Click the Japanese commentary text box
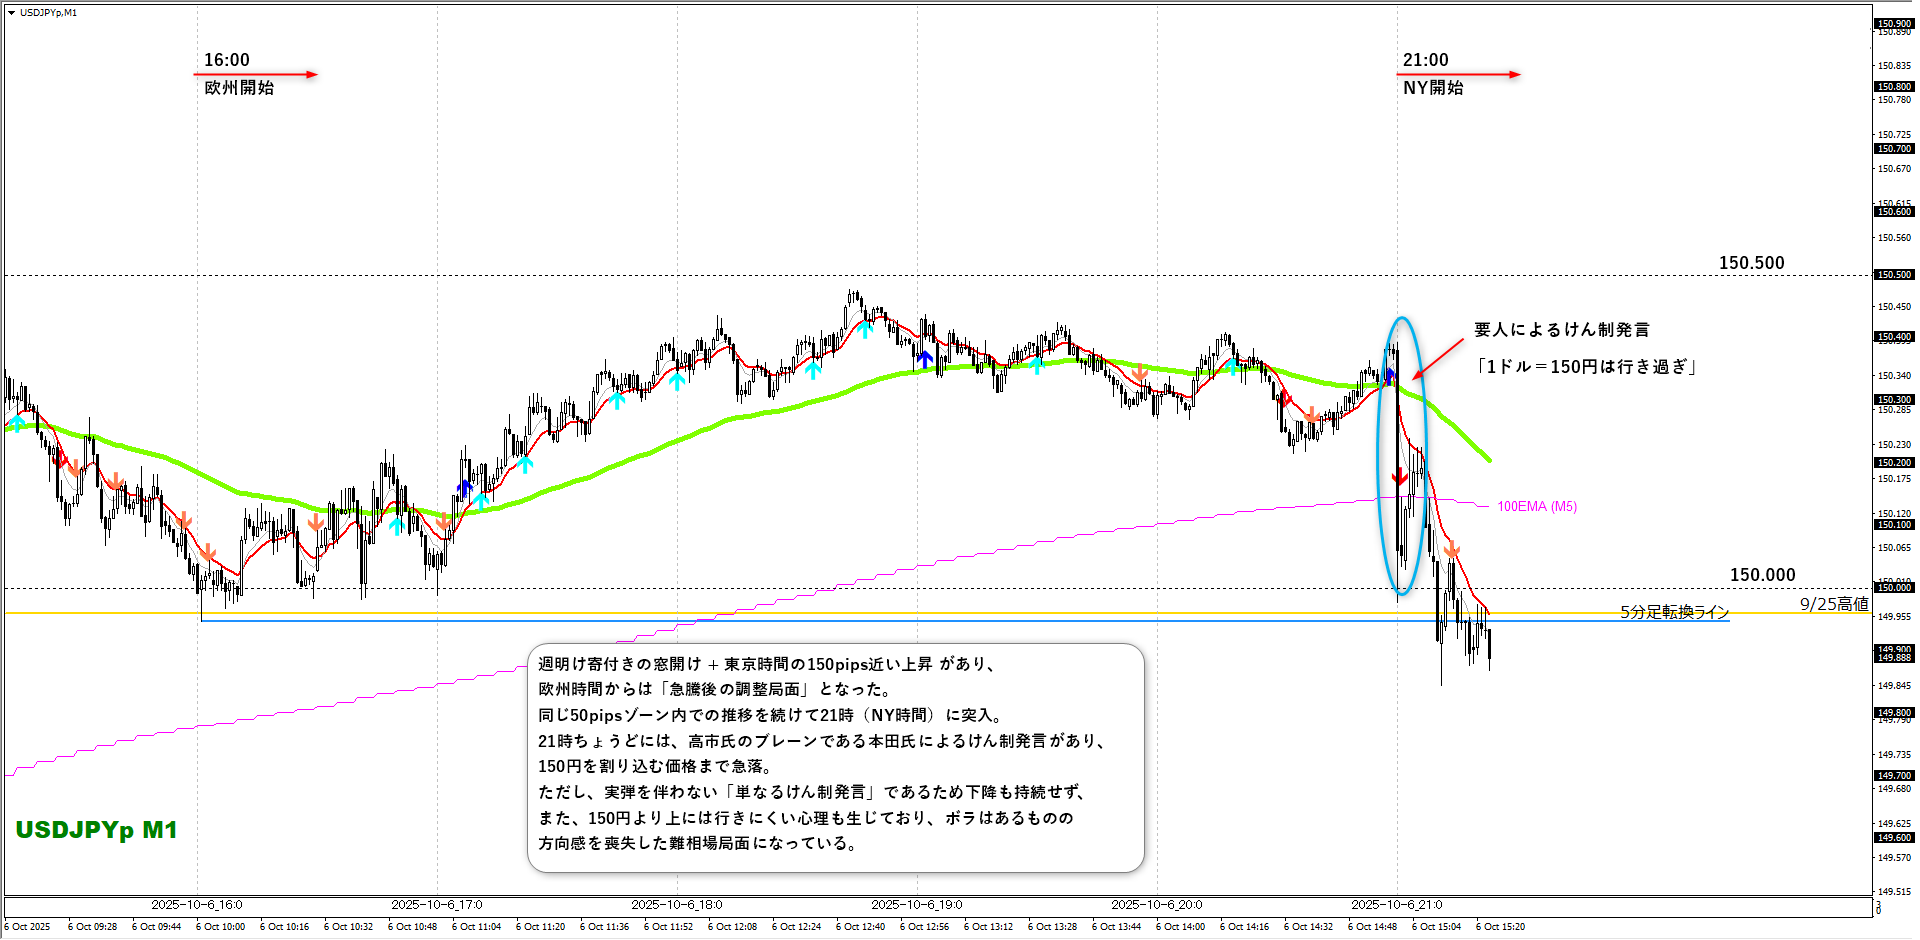 coord(835,757)
